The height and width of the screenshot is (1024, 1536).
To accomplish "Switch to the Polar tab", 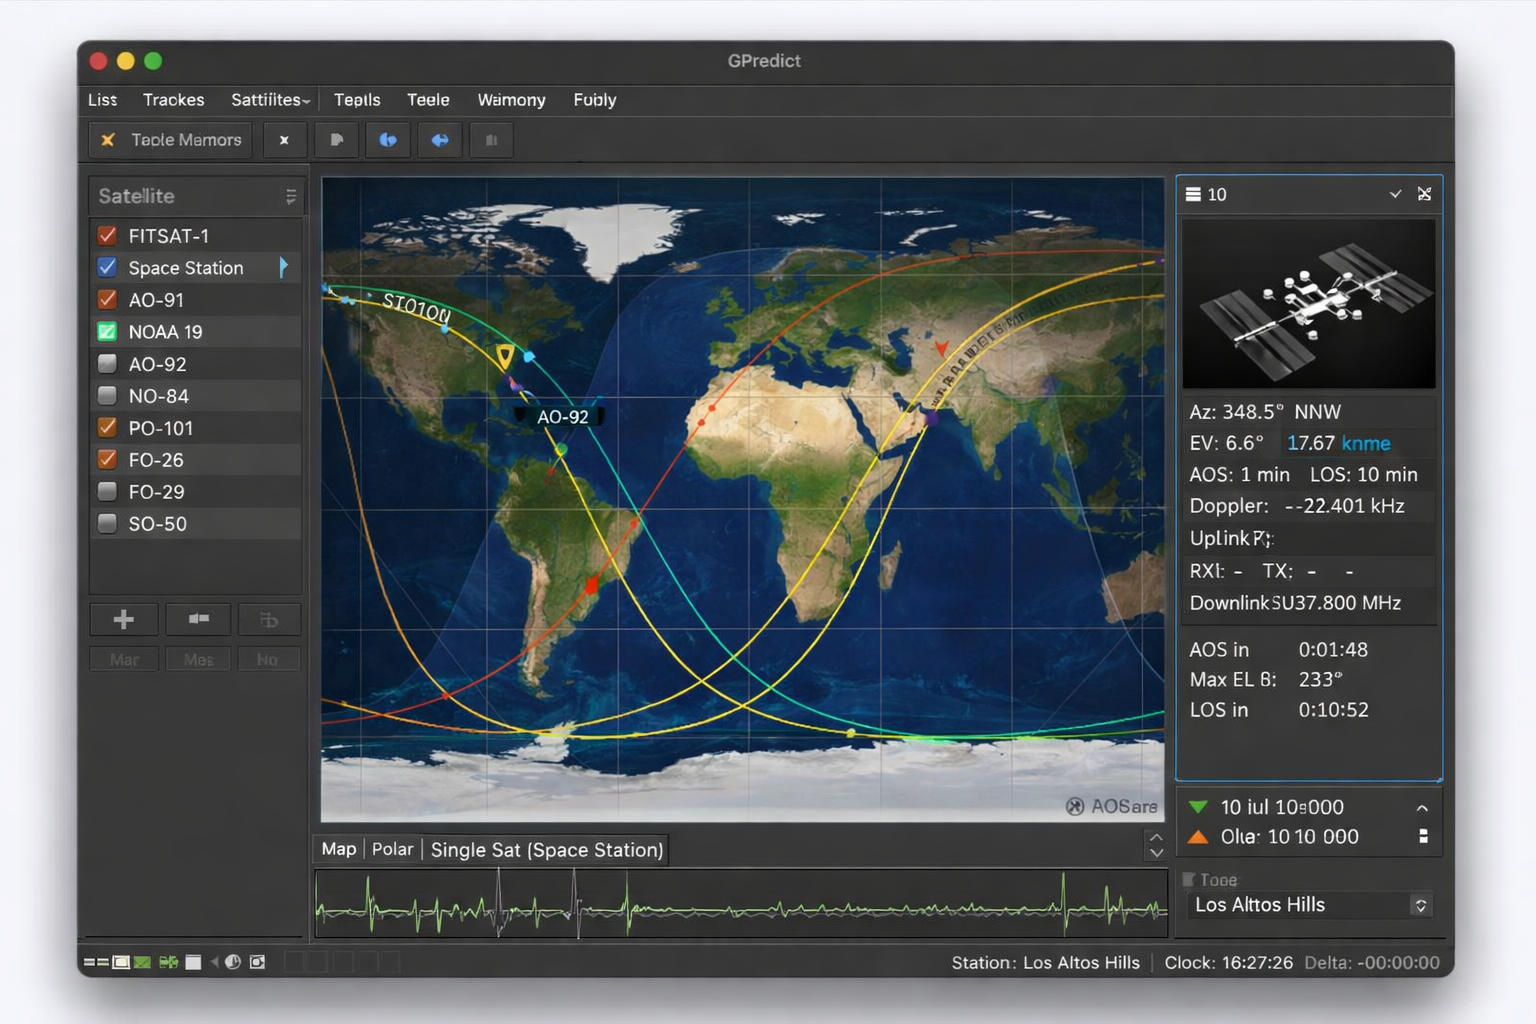I will click(x=392, y=849).
